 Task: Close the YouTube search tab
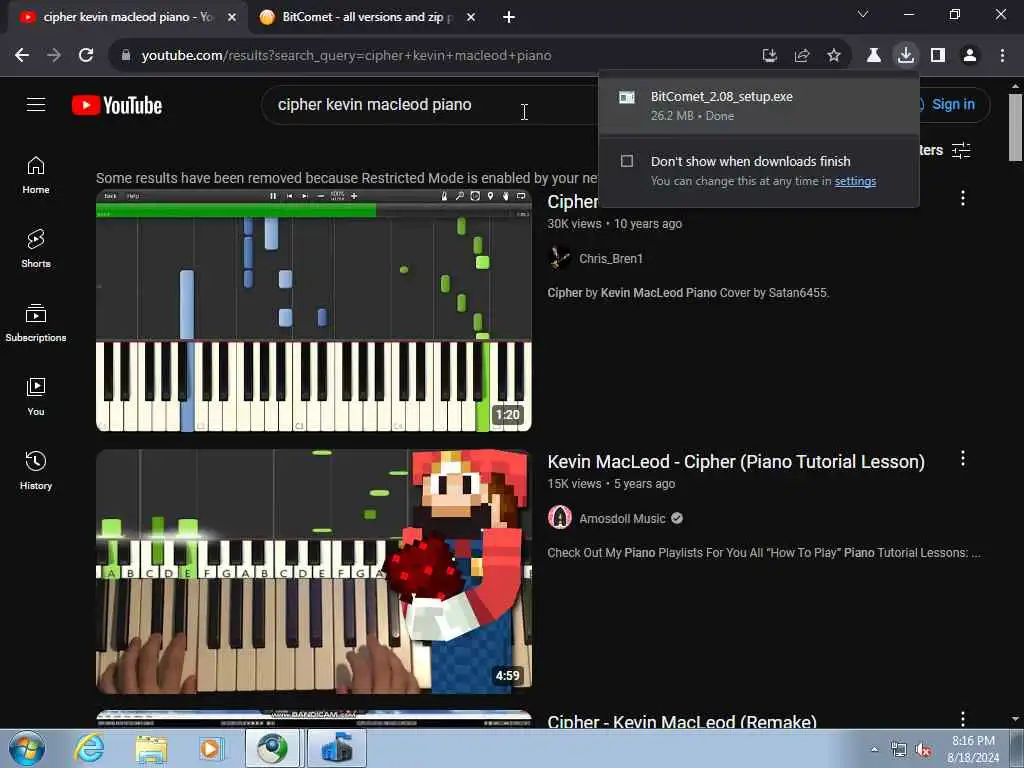coord(232,18)
